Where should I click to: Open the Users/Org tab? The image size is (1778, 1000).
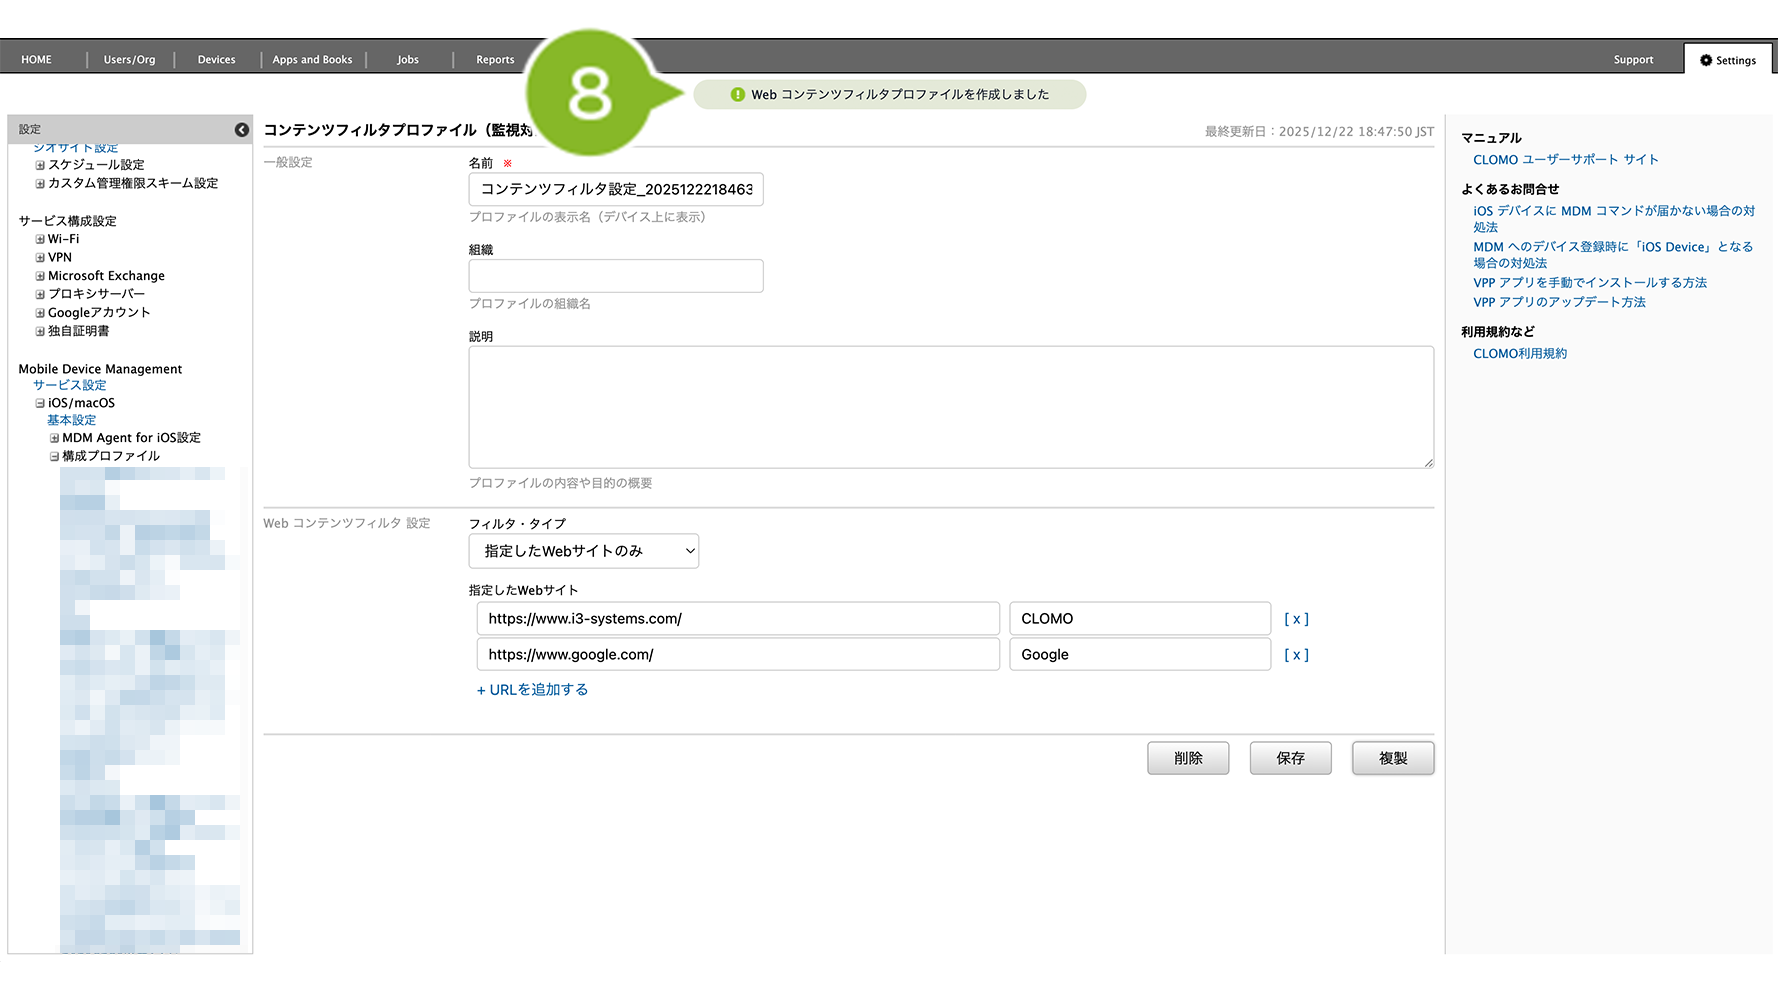(129, 60)
